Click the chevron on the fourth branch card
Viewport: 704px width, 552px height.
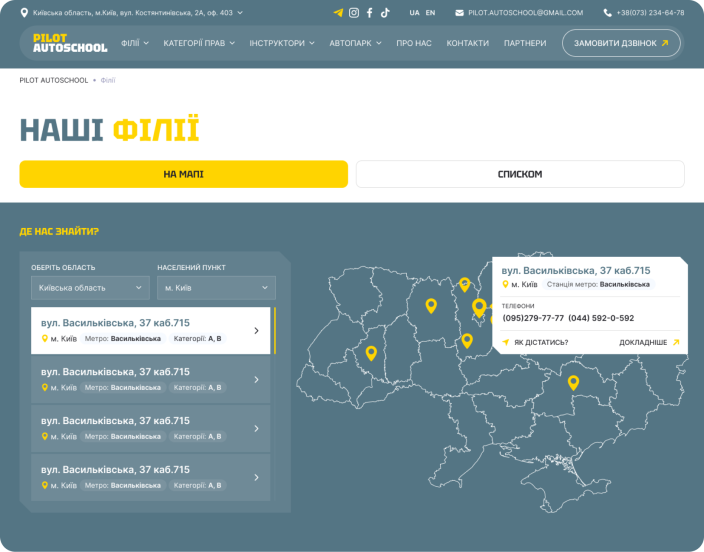(256, 477)
